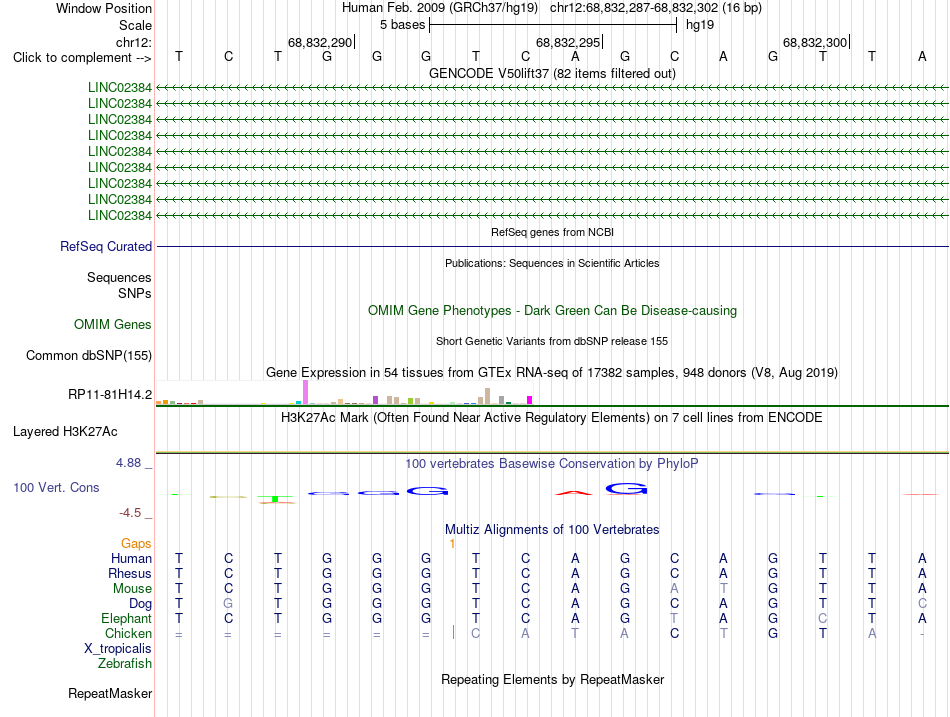Screen dimensions: 950x717
Task: Click the Scale track label
Action: click(135, 25)
